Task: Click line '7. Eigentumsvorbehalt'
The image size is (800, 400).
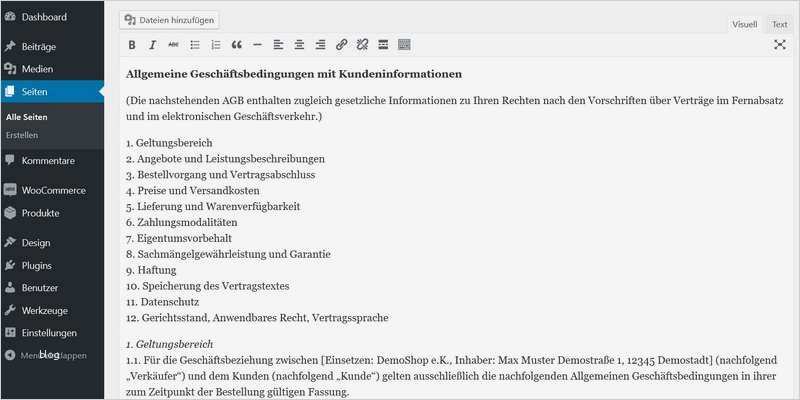Action: [x=179, y=238]
